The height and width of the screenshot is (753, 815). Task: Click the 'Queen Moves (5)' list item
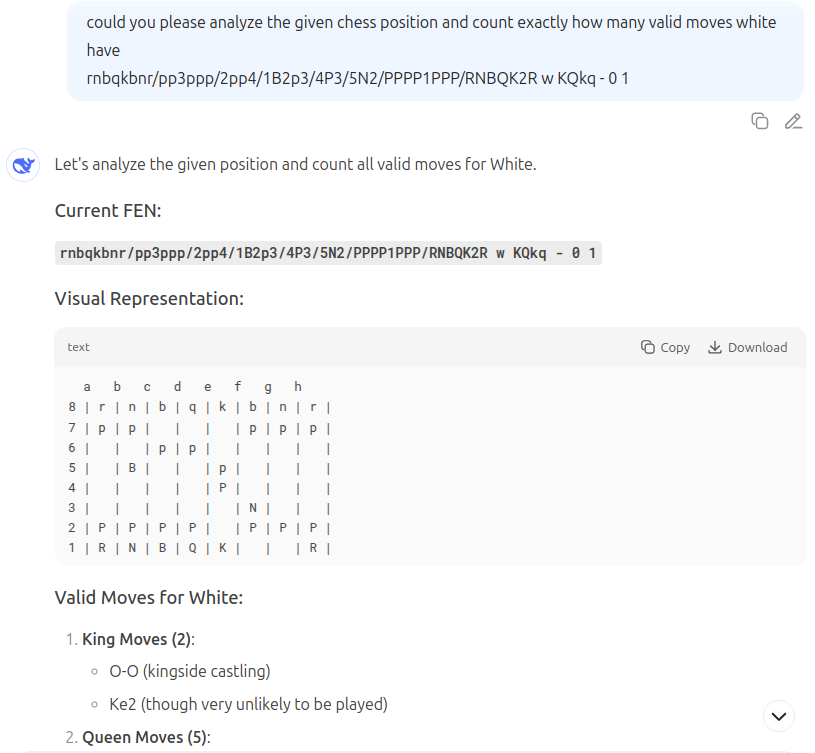click(146, 738)
